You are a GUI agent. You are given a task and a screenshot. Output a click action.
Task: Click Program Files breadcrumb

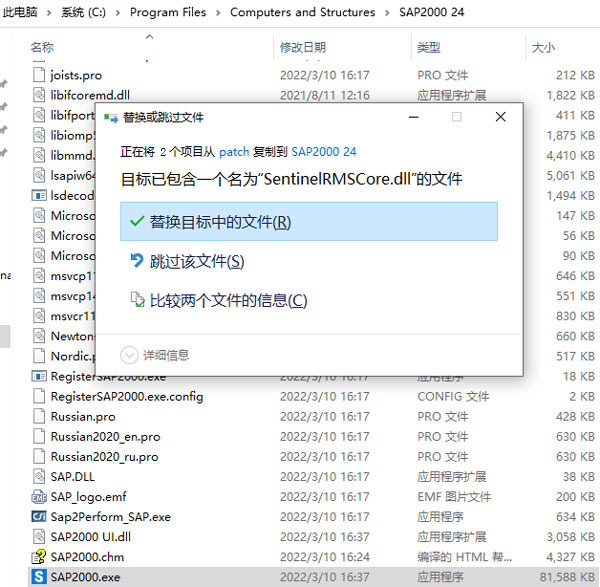tap(168, 12)
